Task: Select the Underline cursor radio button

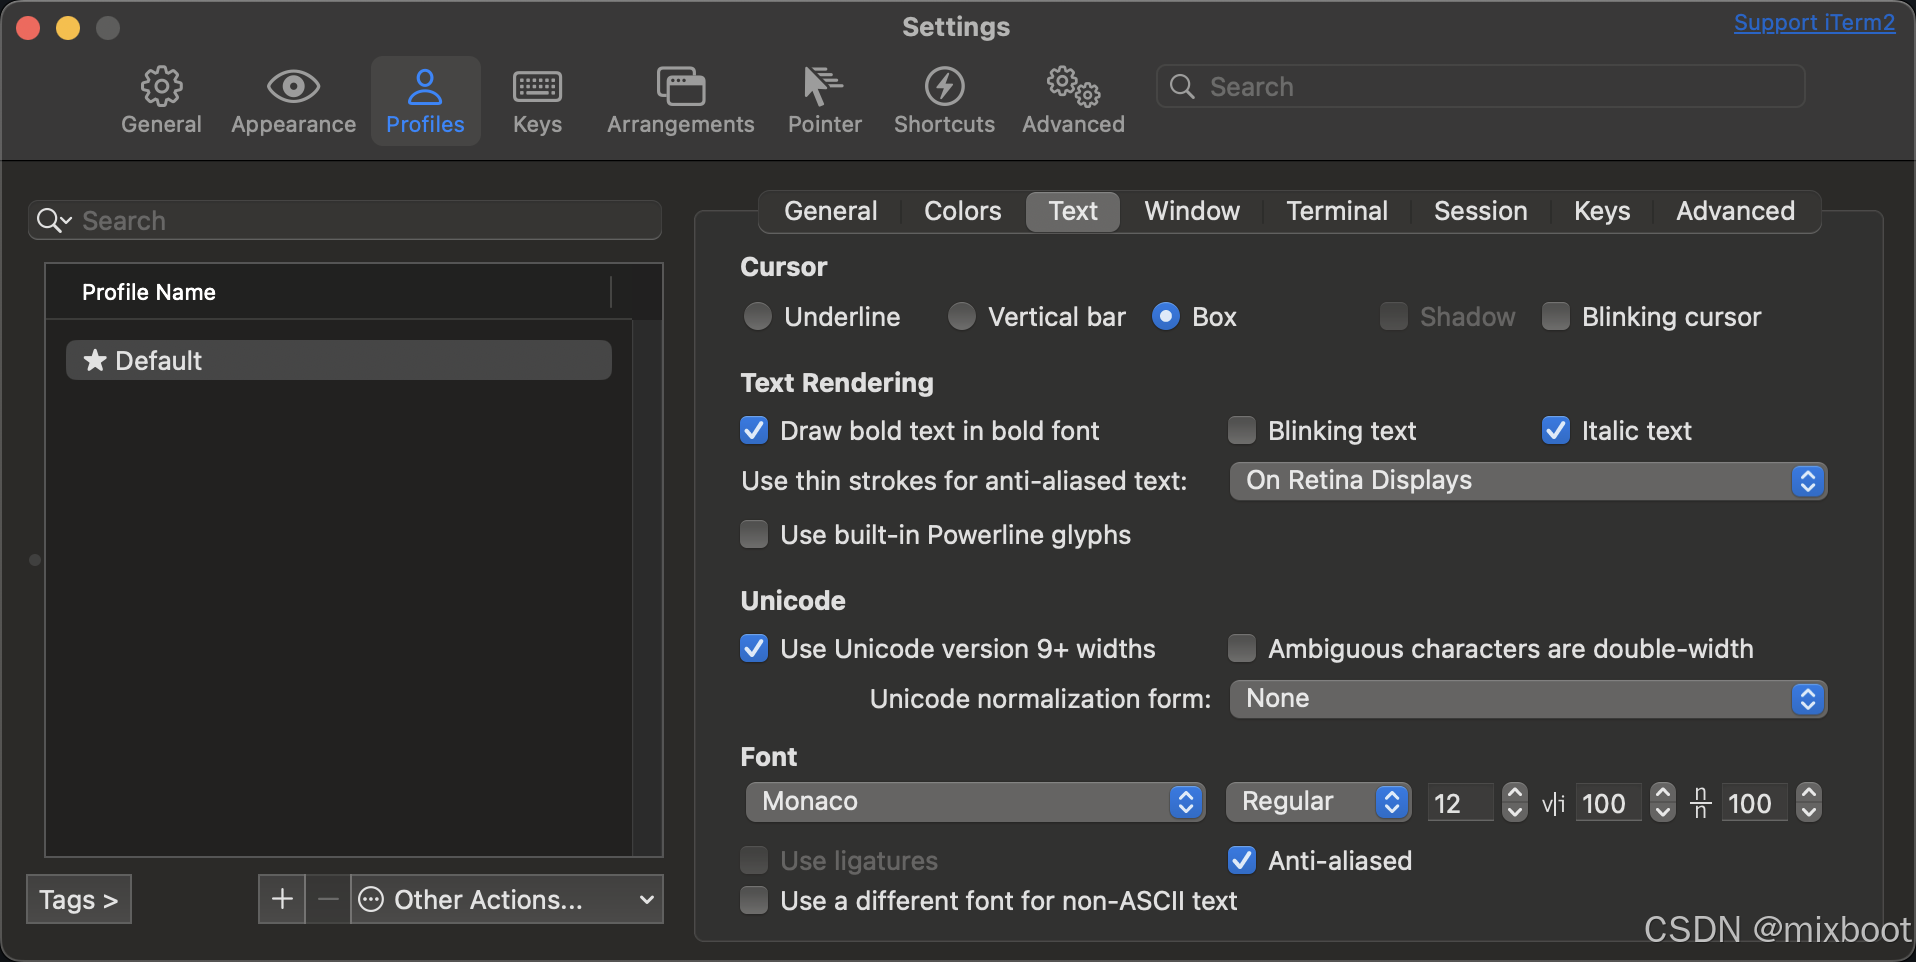Action: tap(758, 317)
